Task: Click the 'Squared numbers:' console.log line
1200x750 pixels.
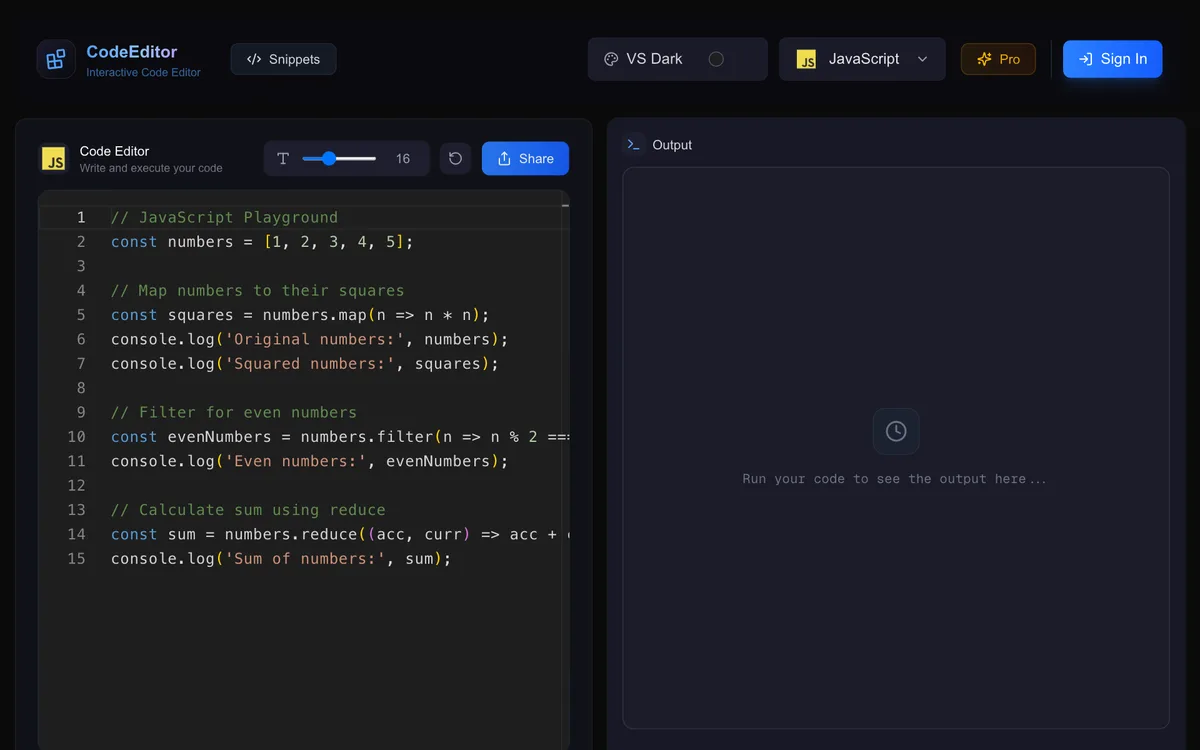Action: [305, 364]
